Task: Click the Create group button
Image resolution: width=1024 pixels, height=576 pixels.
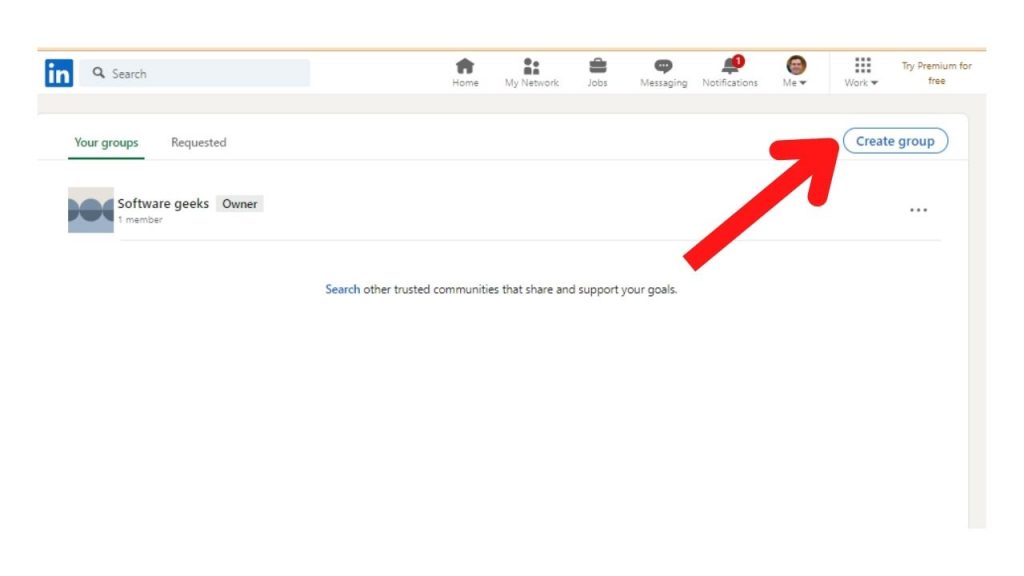Action: coord(895,141)
